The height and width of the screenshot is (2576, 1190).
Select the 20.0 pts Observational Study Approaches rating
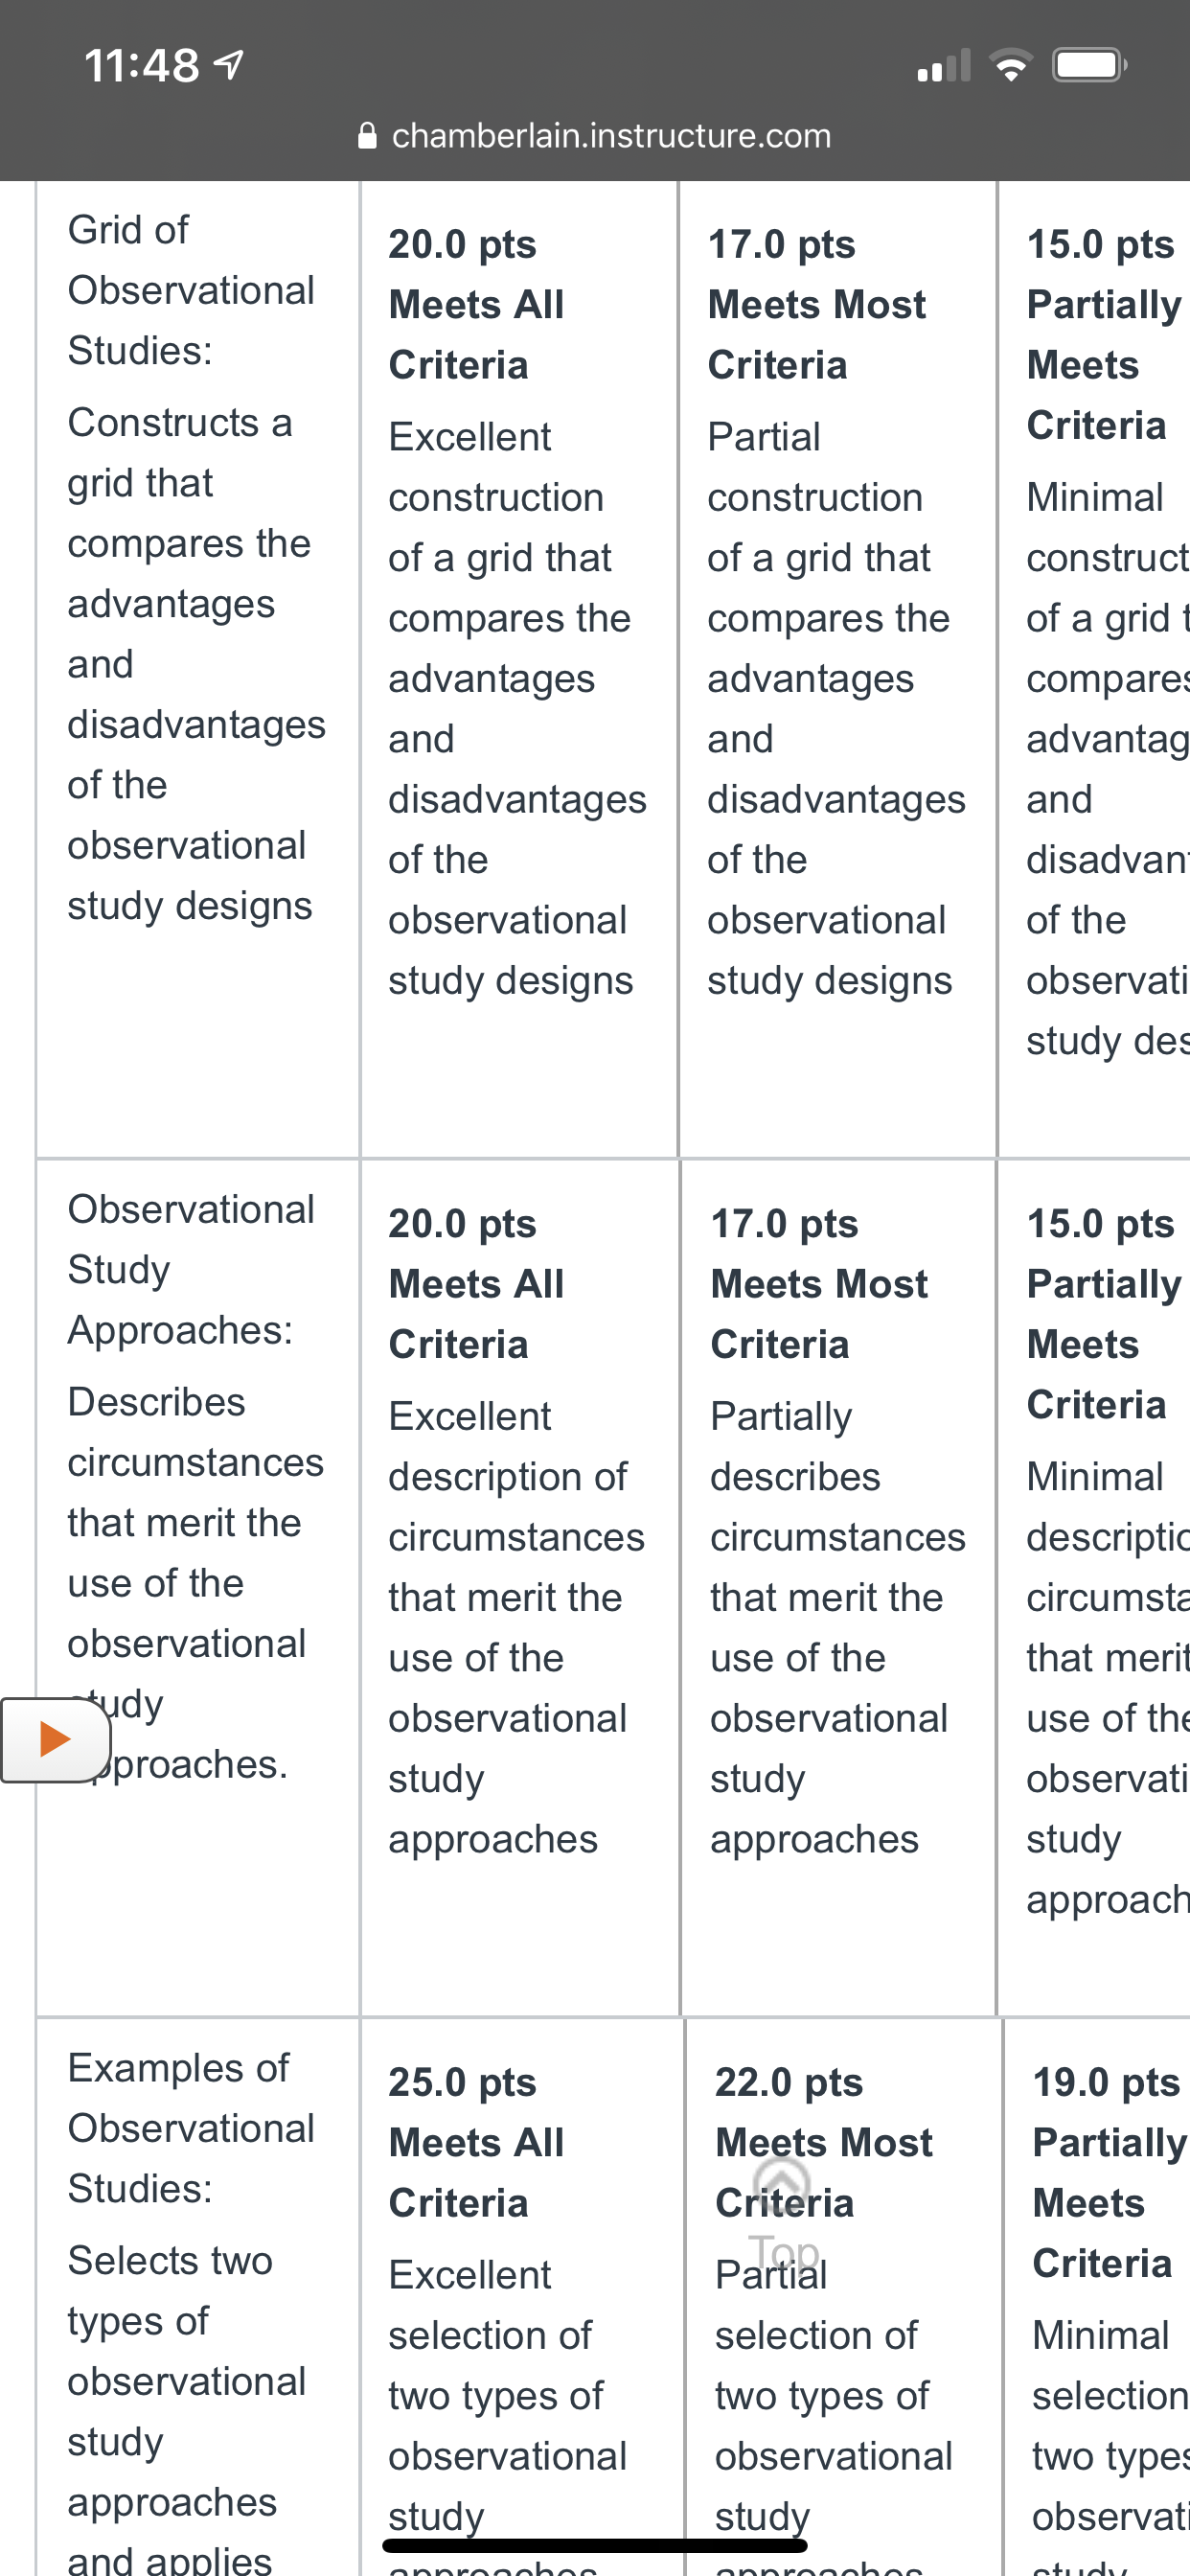(519, 1588)
